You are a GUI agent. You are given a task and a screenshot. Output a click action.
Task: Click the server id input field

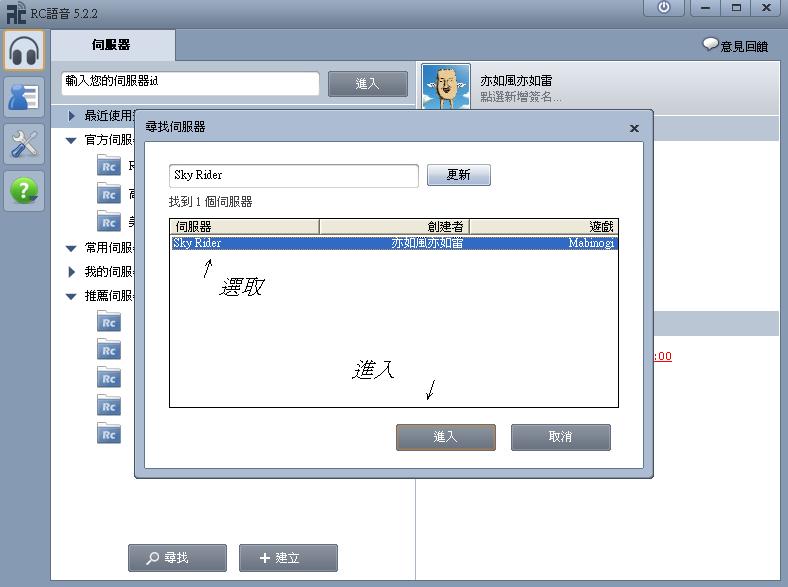click(190, 83)
